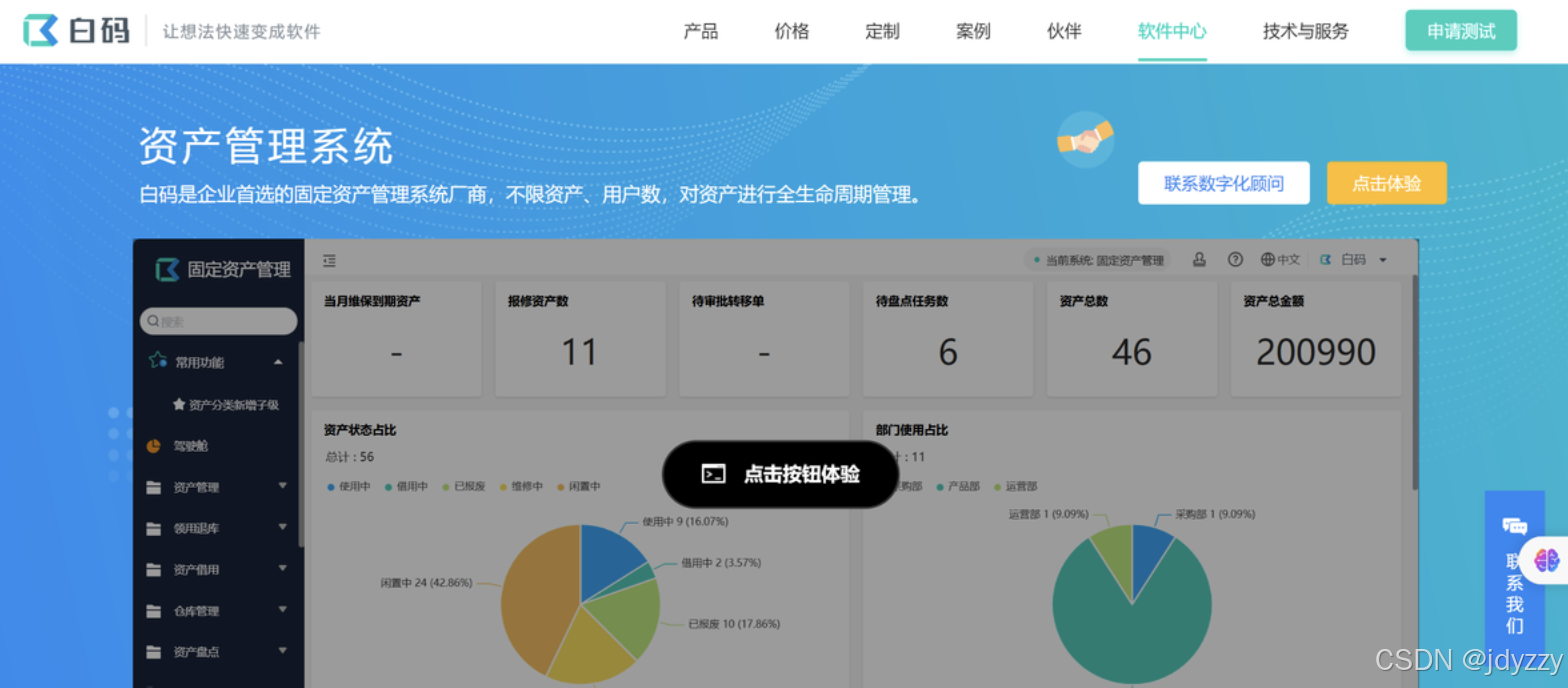
Task: Click the dashboard content vertical scrollbar
Action: pyautogui.click(x=1414, y=382)
